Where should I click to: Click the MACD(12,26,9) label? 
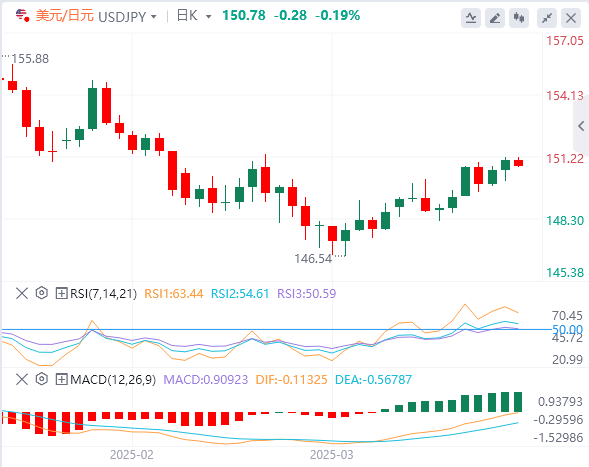[x=113, y=379]
